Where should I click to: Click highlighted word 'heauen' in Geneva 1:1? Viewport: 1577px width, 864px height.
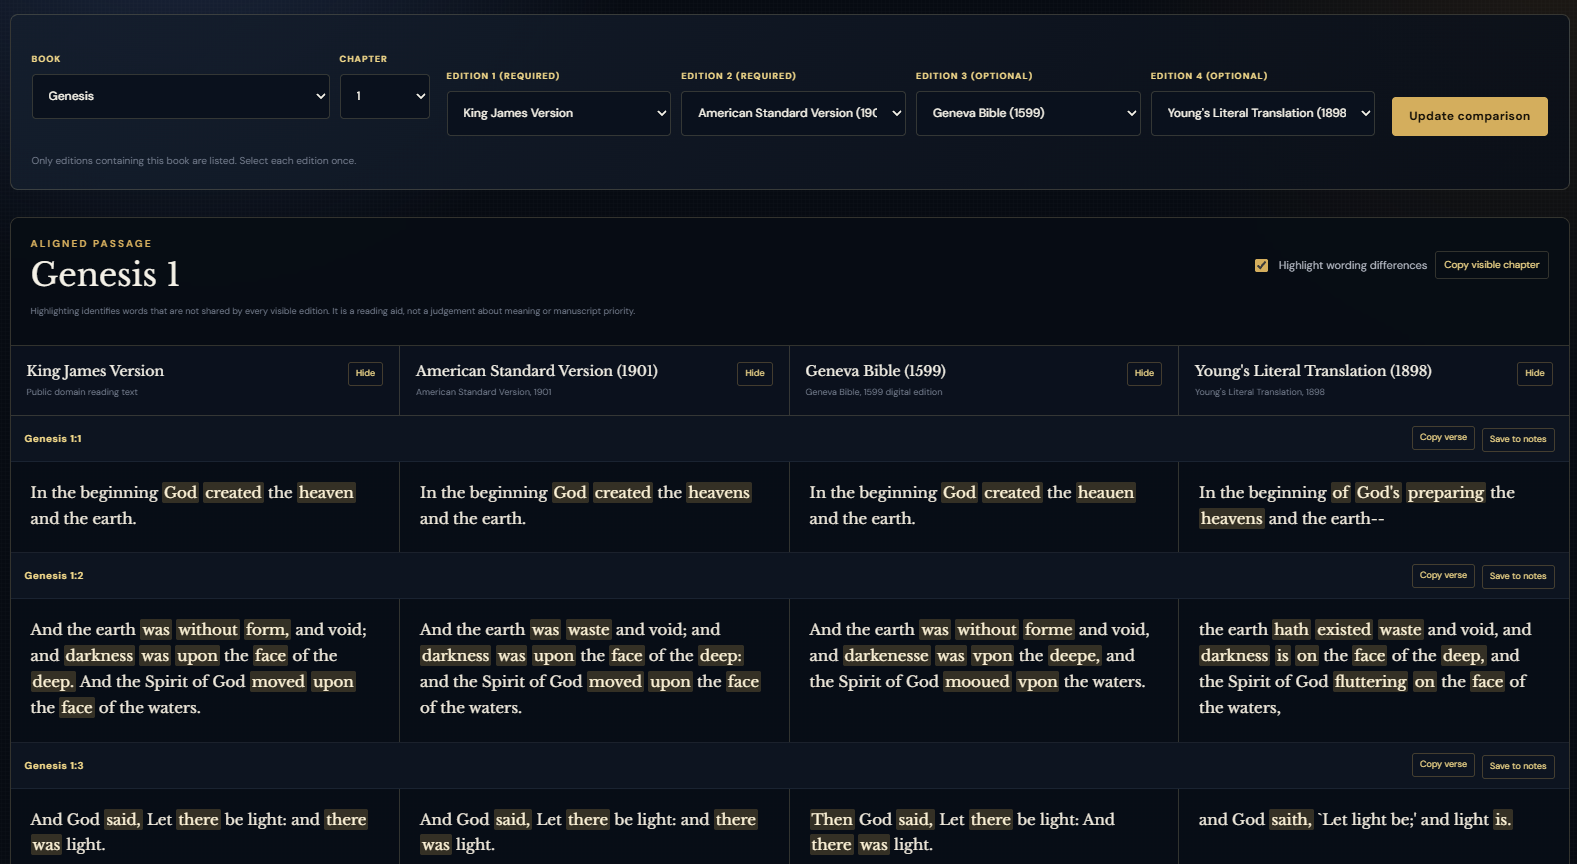tap(1106, 492)
